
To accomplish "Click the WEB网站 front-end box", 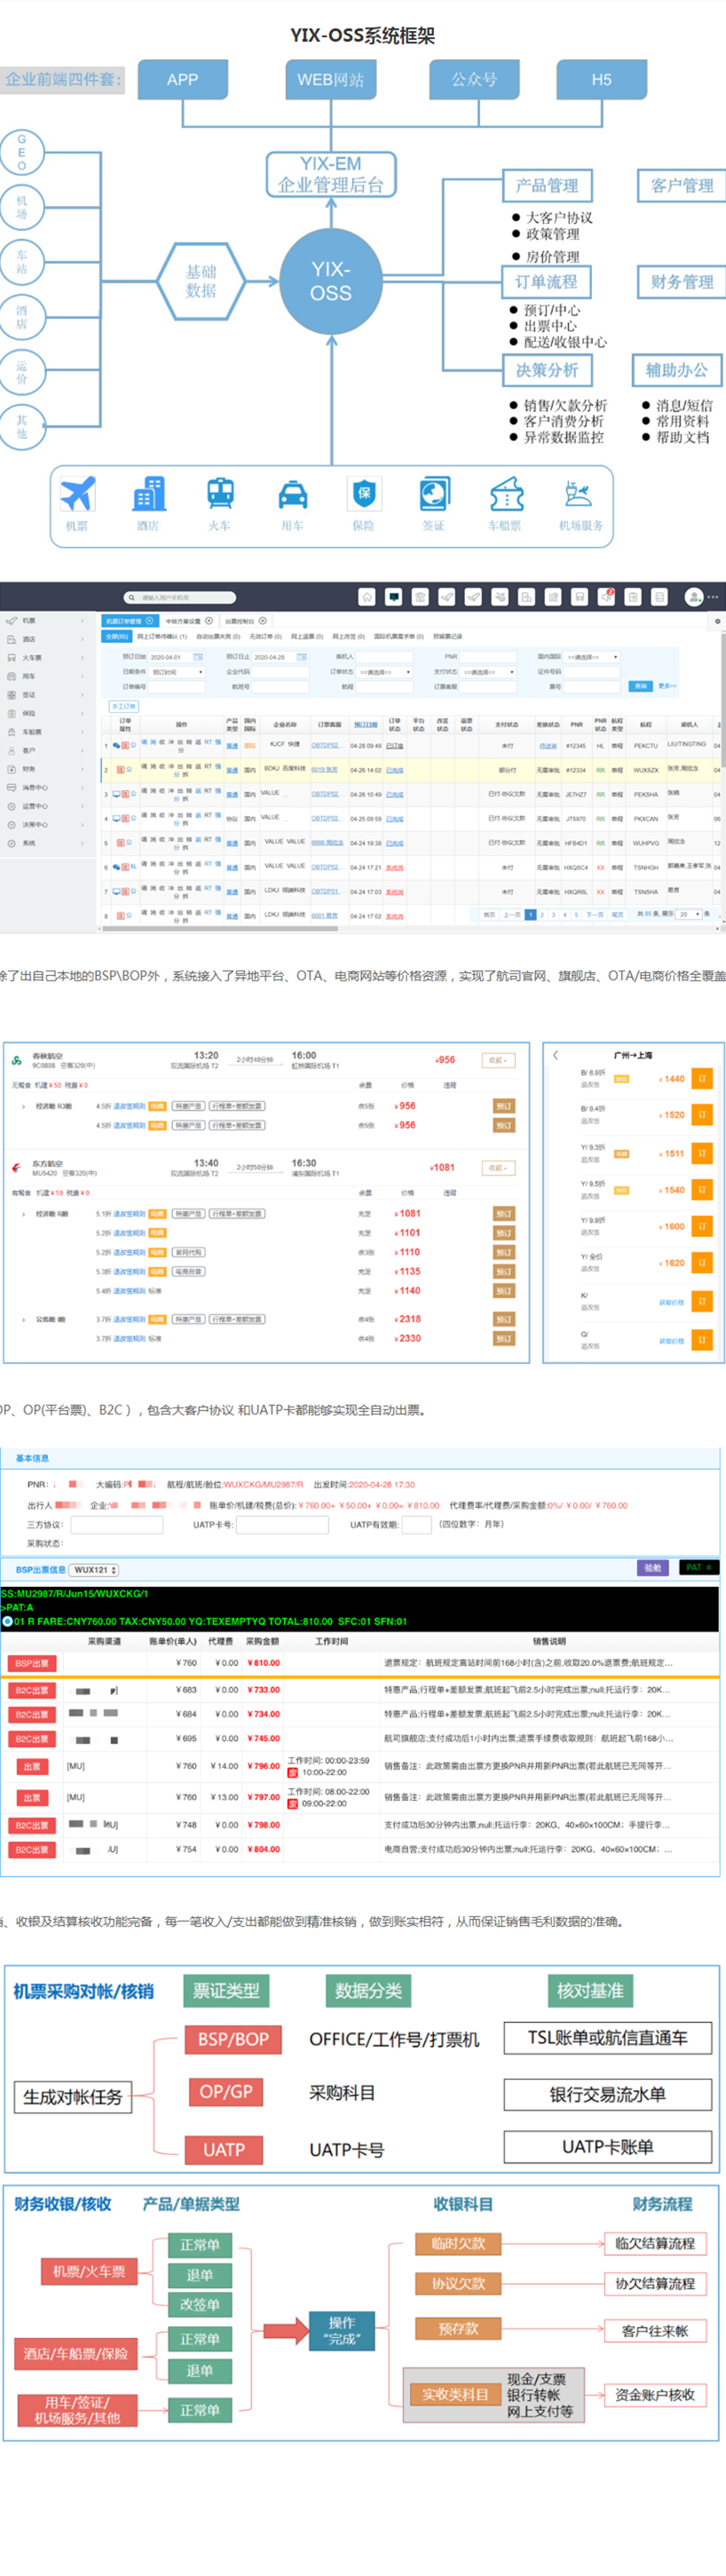I will point(331,79).
